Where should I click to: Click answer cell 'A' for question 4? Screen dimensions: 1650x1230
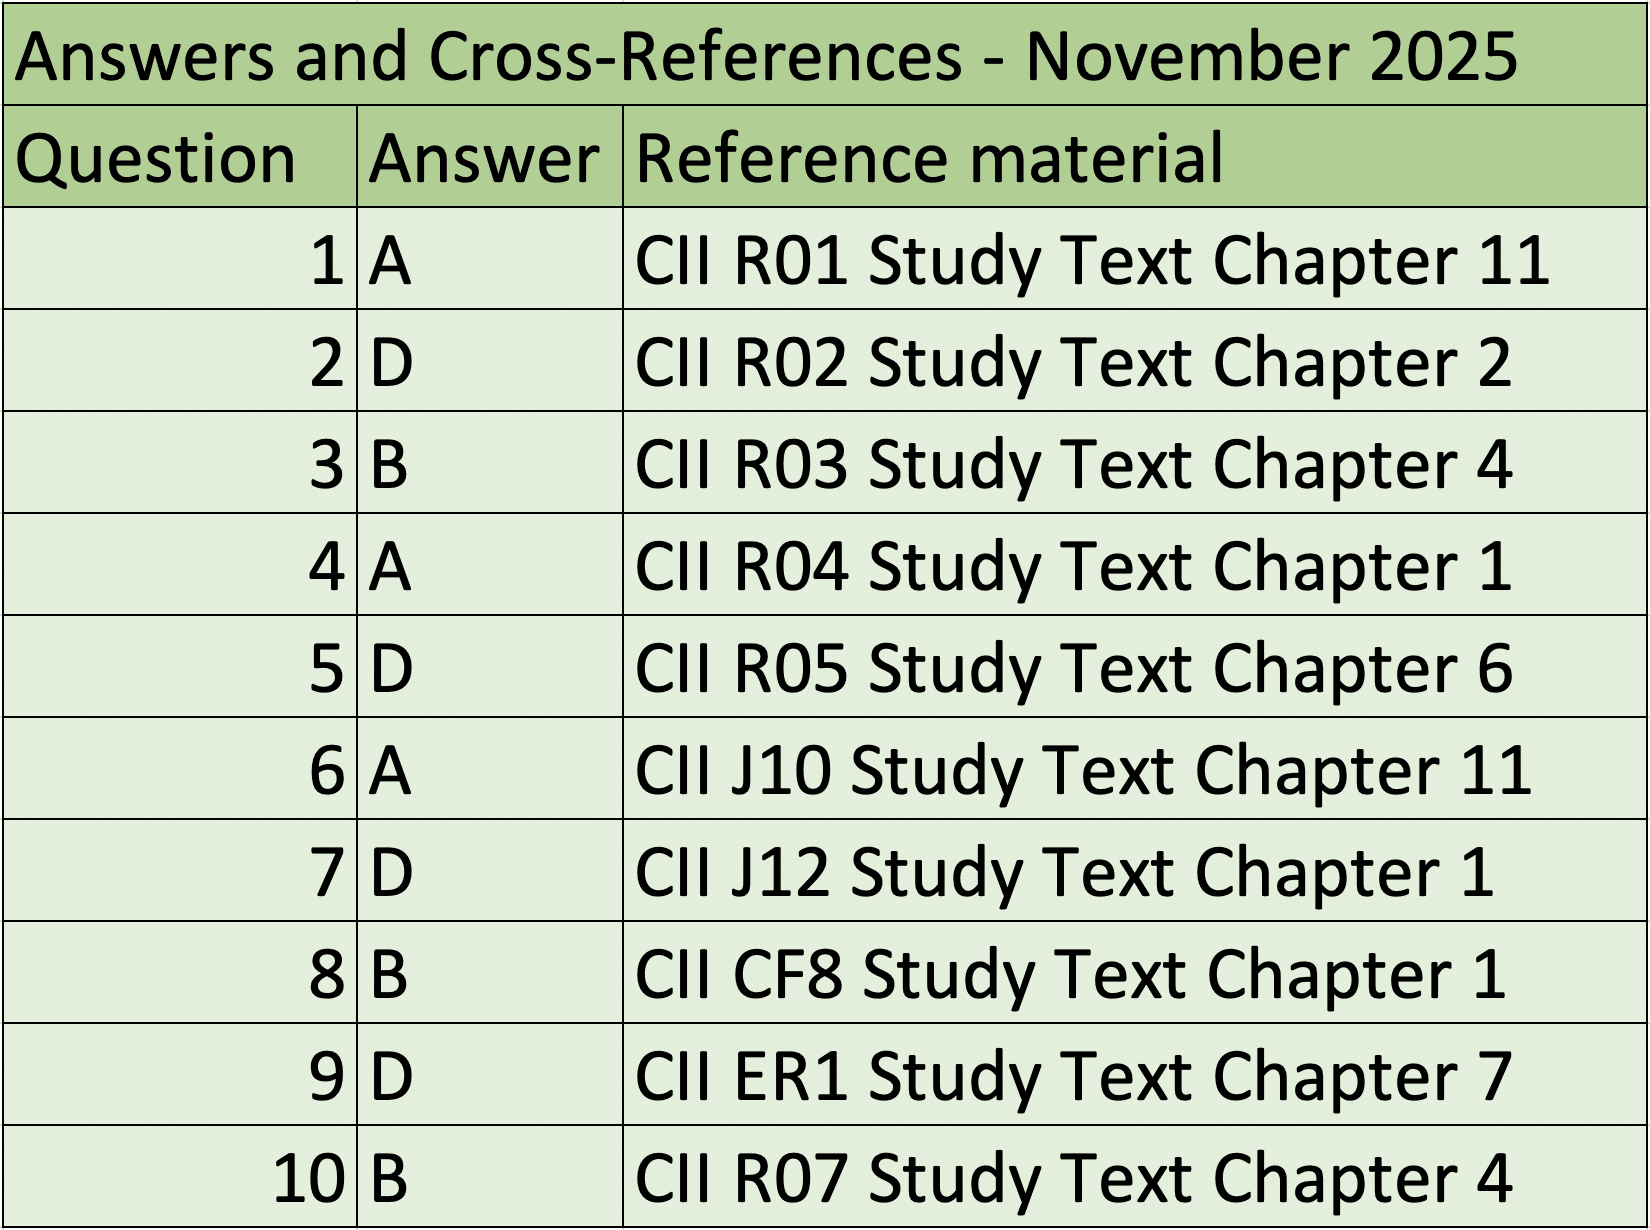tap(489, 566)
